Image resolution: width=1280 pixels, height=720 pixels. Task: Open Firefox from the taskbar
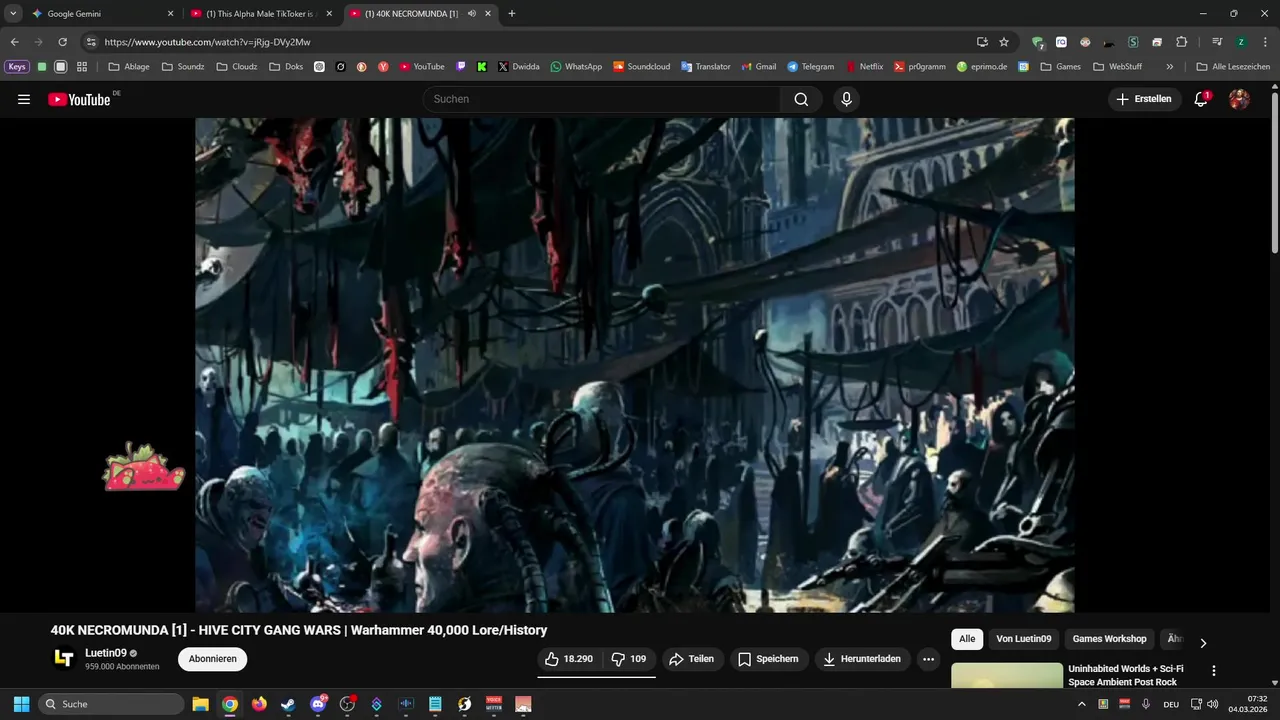click(260, 704)
